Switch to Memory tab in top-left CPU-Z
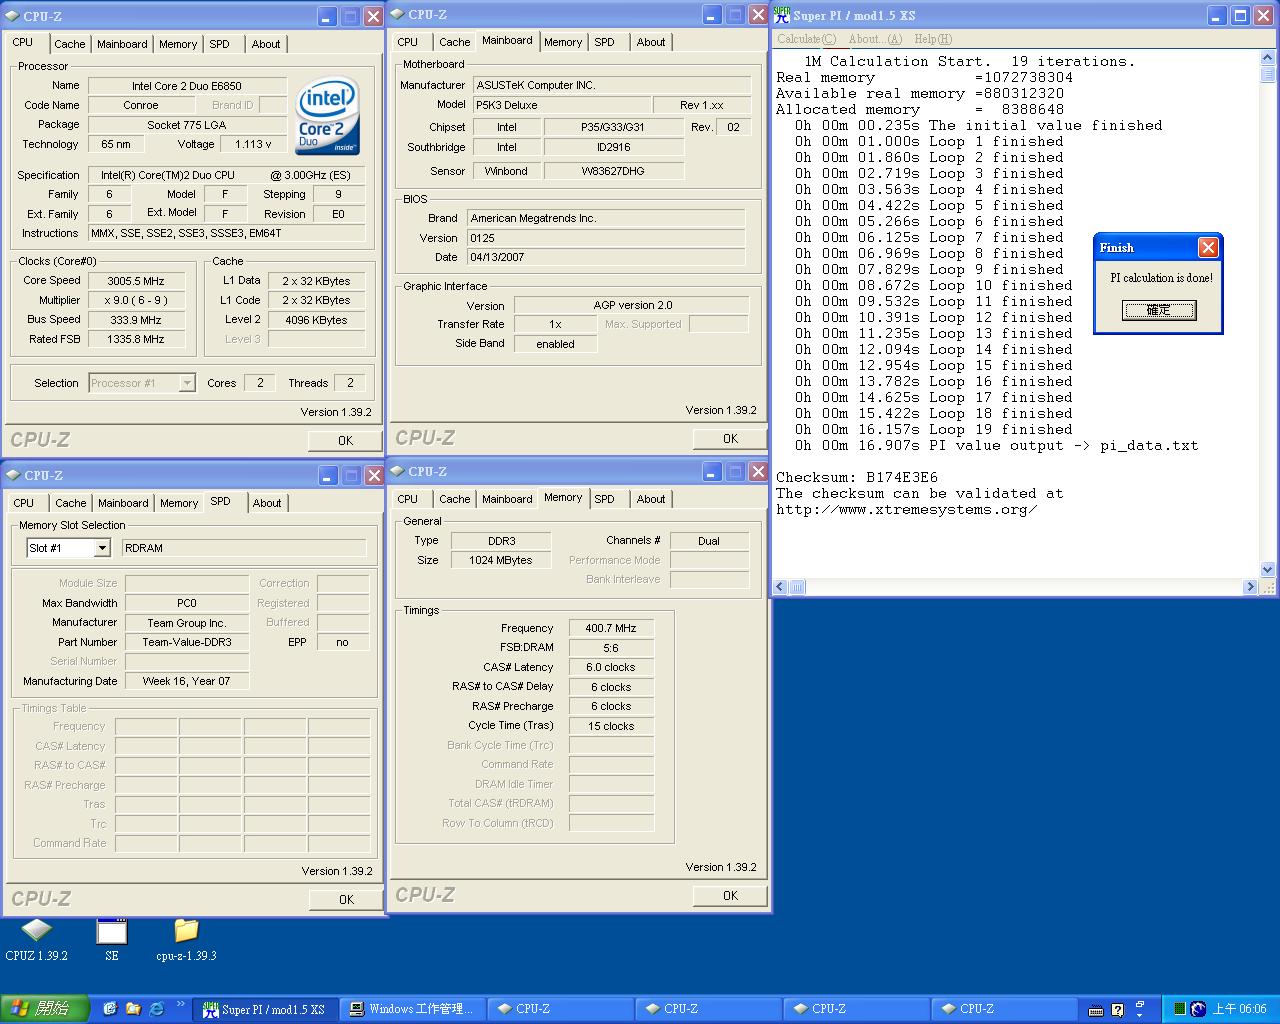This screenshot has height=1024, width=1280. (x=178, y=44)
